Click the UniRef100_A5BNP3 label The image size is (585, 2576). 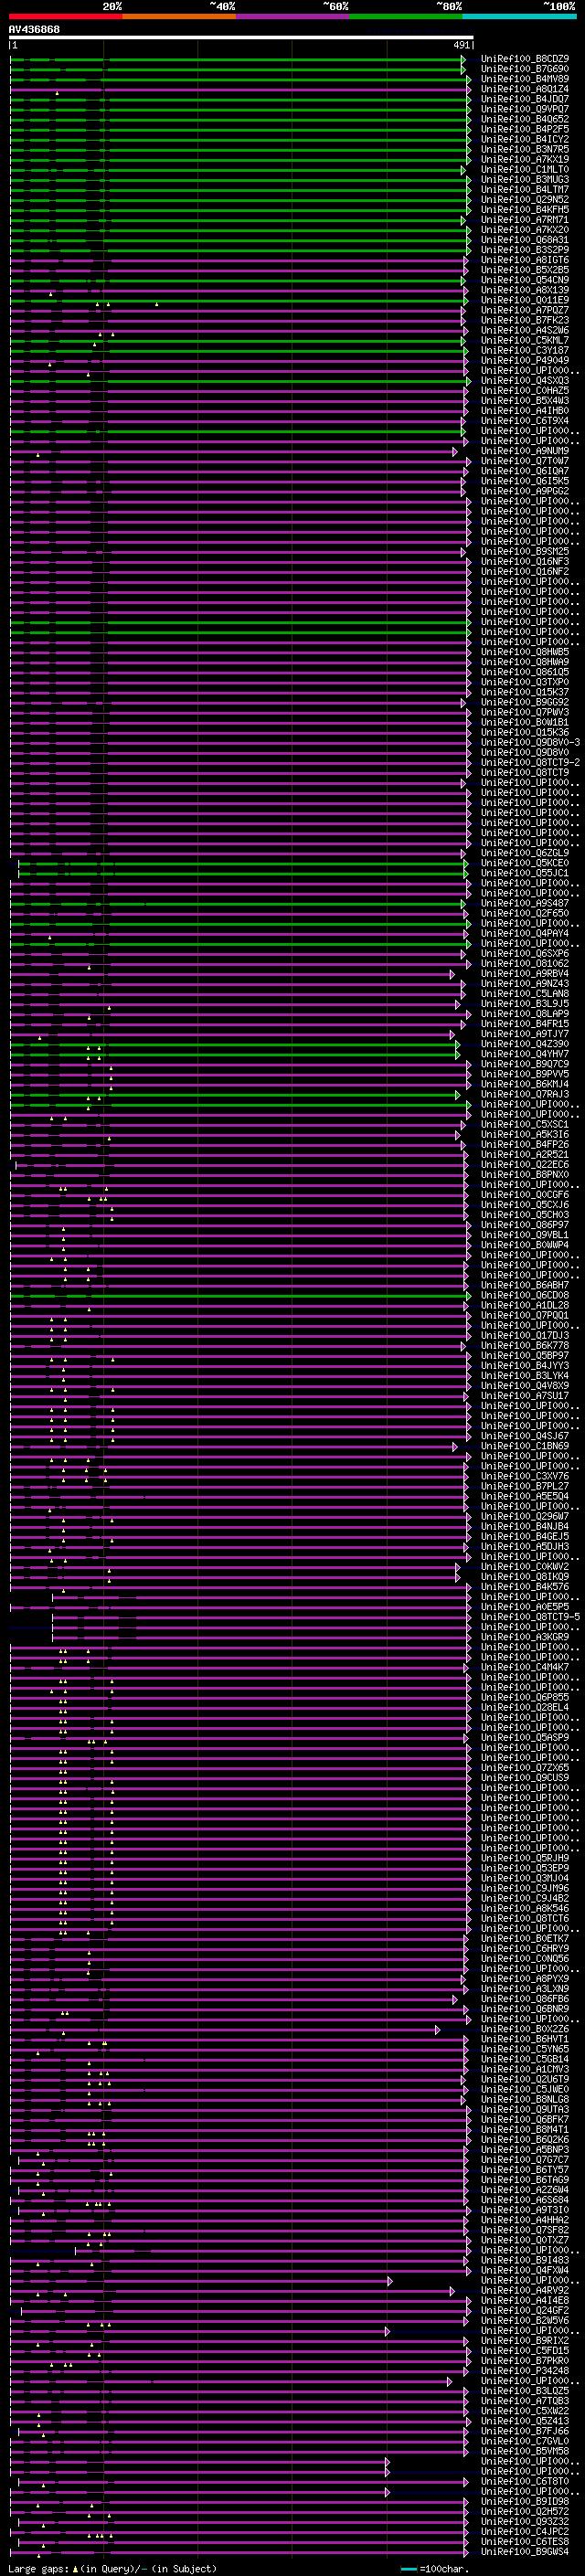coord(525,2149)
